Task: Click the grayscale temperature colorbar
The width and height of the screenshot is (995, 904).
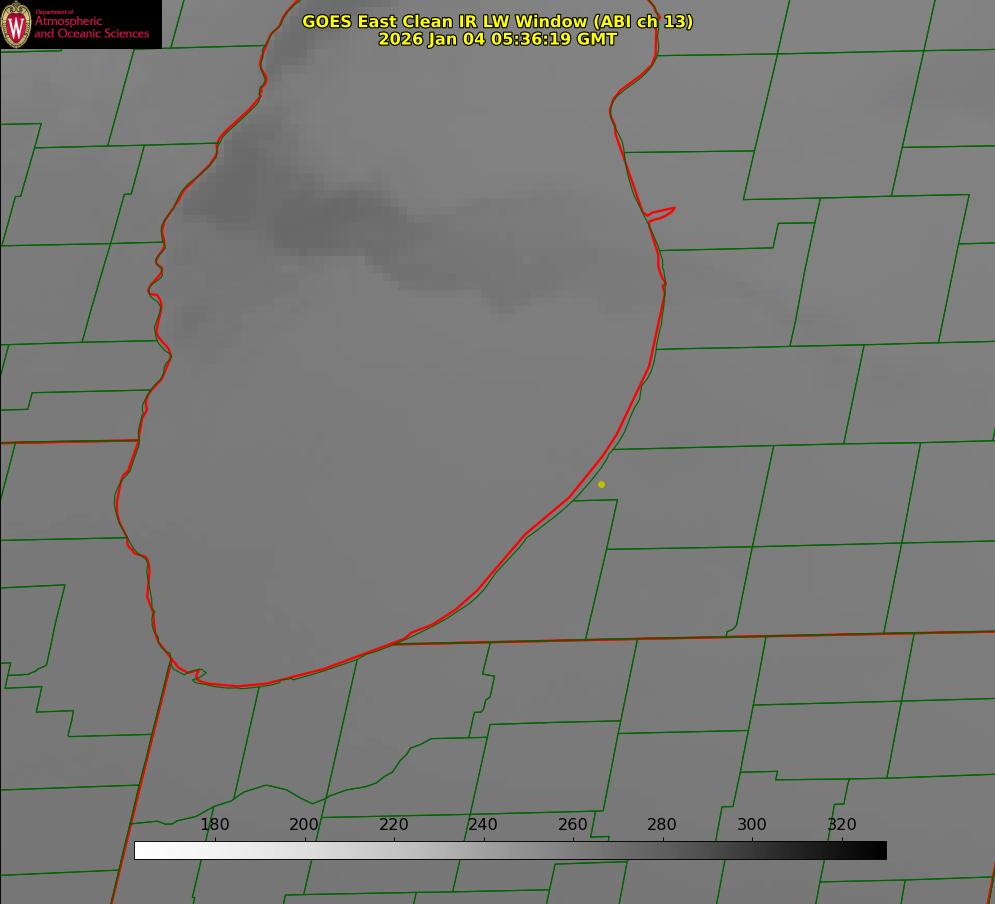Action: point(510,850)
